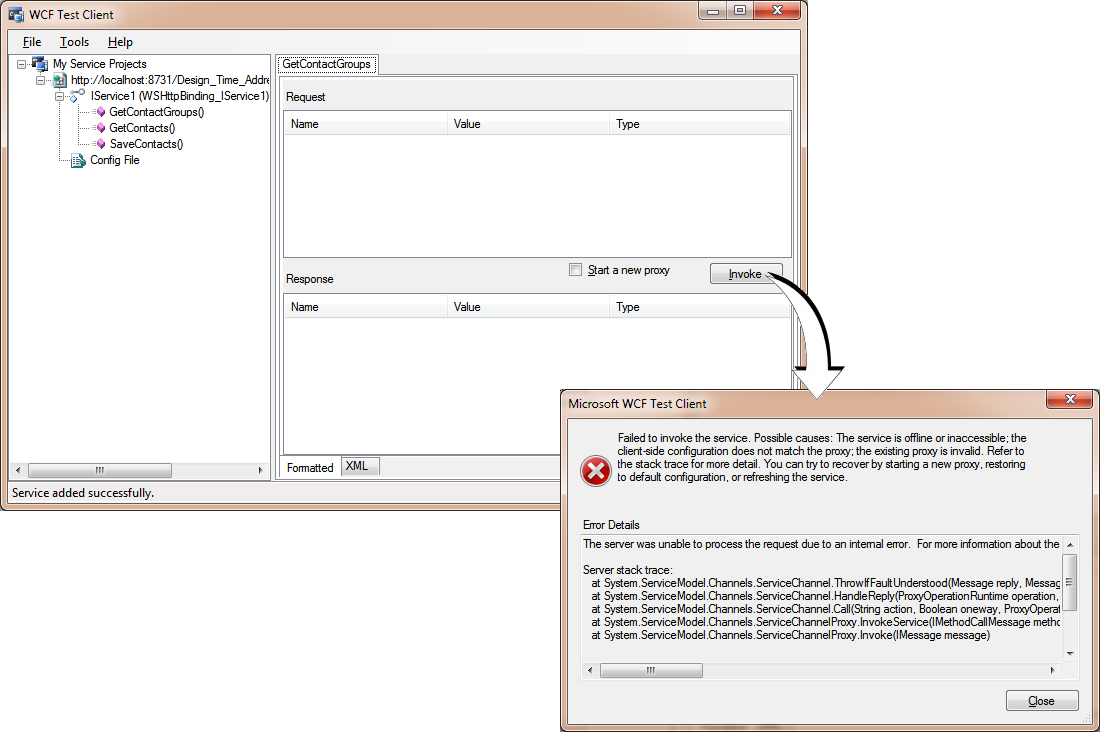
Task: Click the WCF Test Client title bar icon
Action: pos(15,15)
